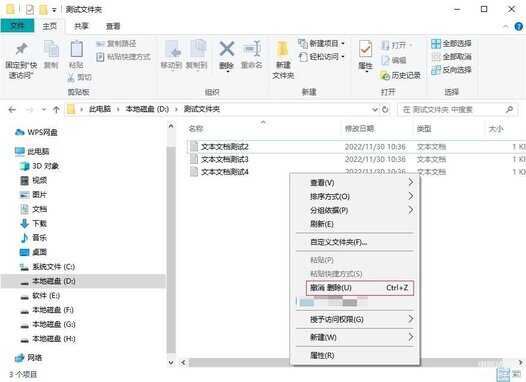Click Select All (全部选择)
The height and width of the screenshot is (382, 526).
pos(451,44)
